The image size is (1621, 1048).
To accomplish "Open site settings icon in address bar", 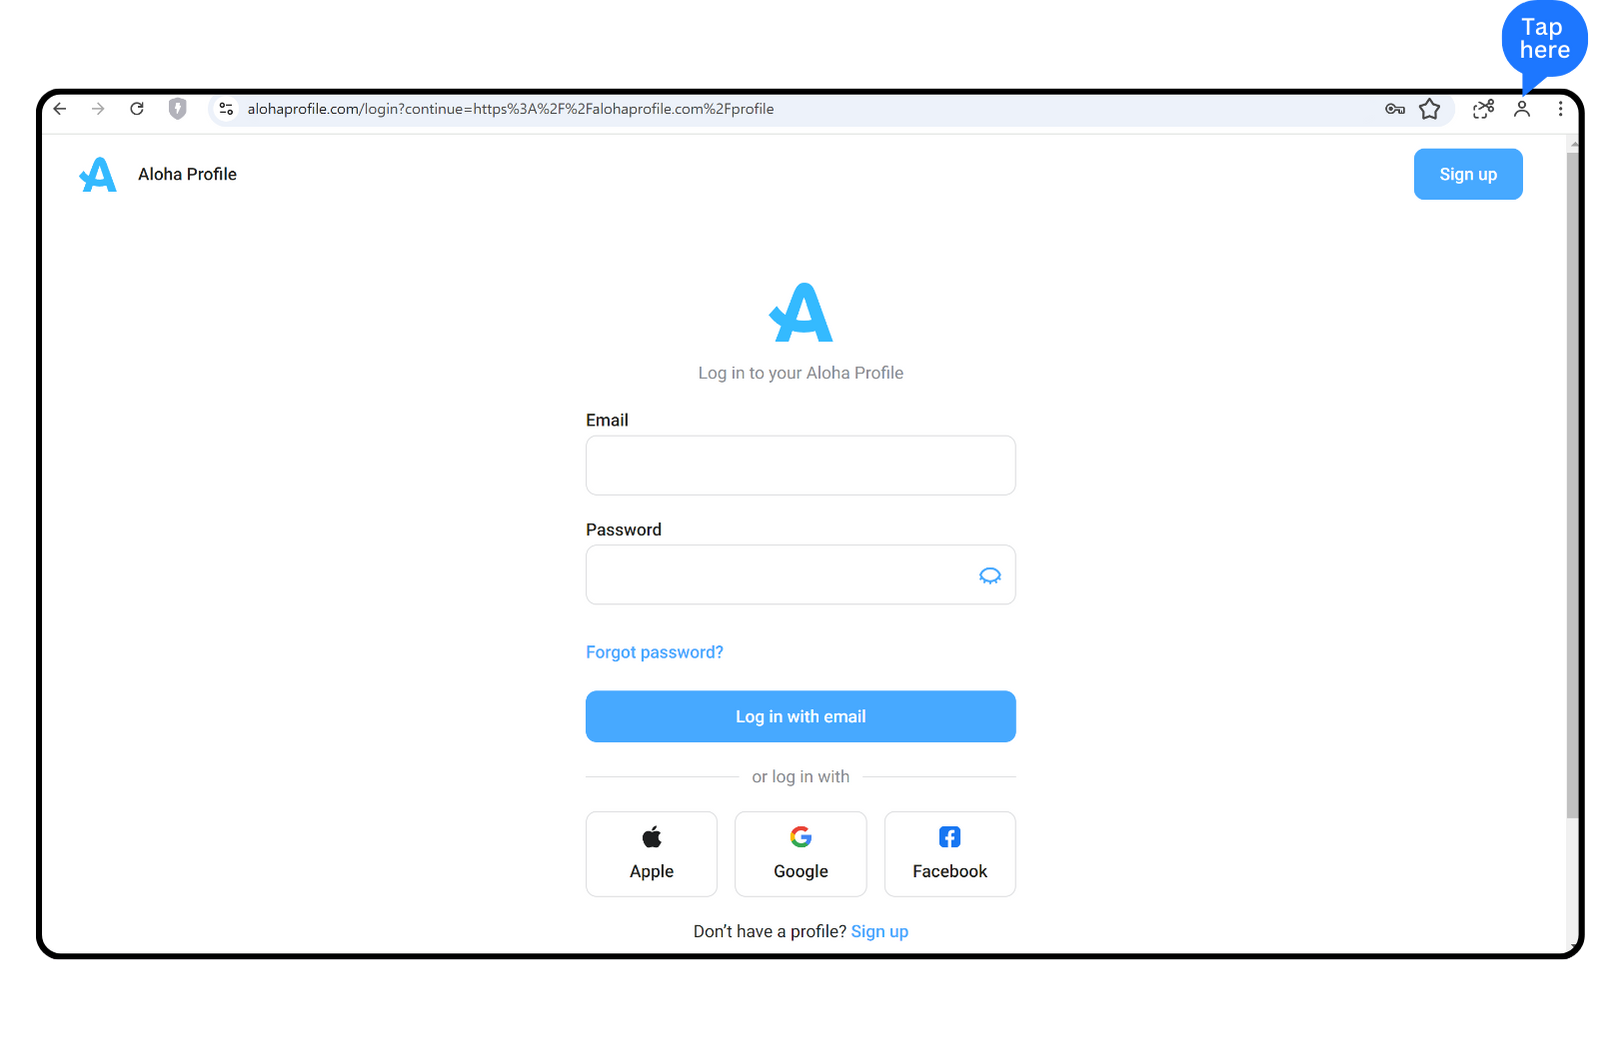I will tap(226, 109).
